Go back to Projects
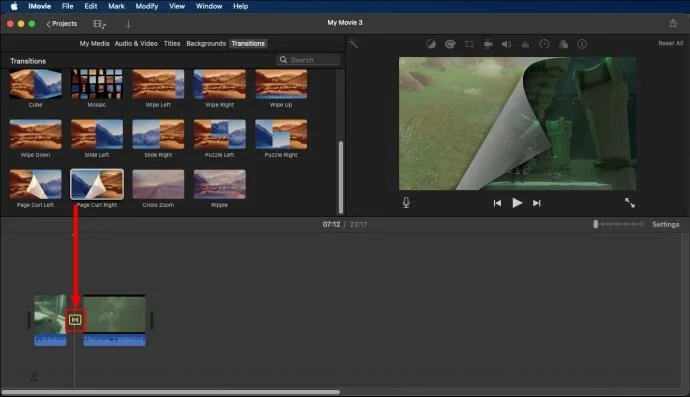 [x=62, y=24]
